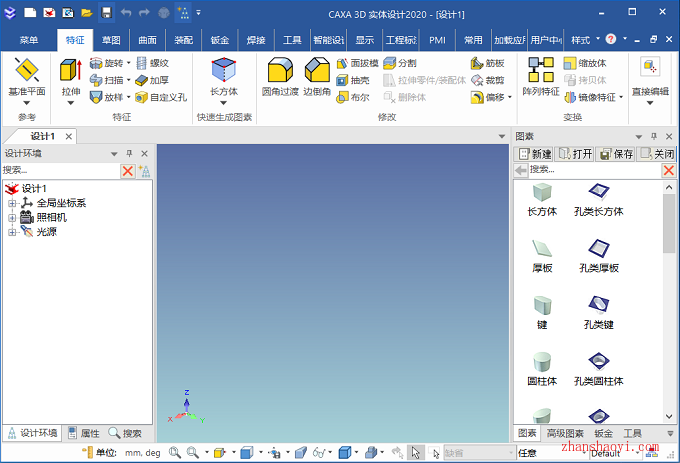The image size is (680, 463).
Task: Switch to the 曲面 surface ribbon tab
Action: pyautogui.click(x=147, y=40)
